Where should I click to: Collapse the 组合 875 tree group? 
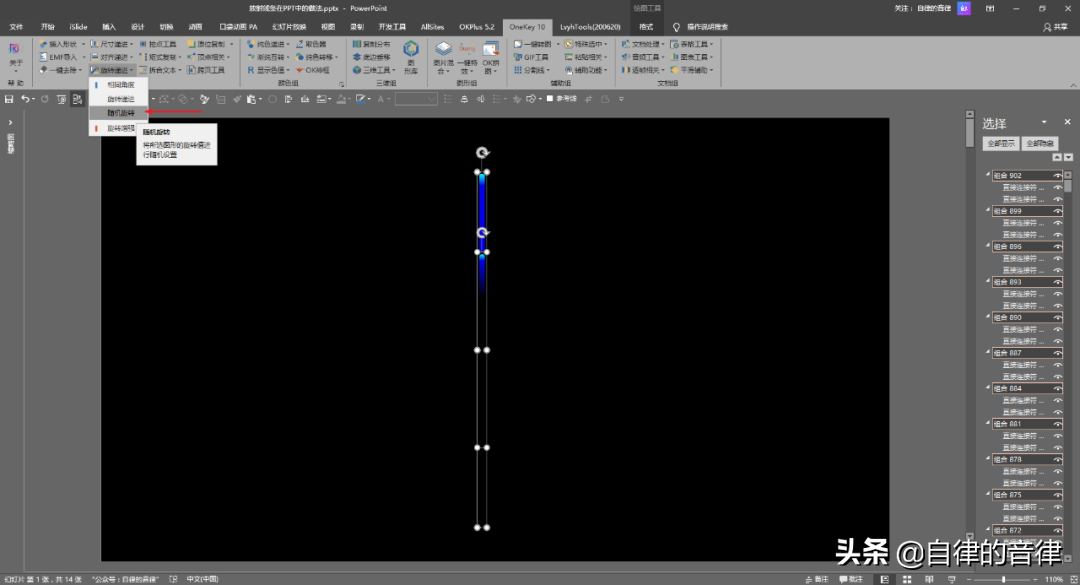(x=988, y=494)
